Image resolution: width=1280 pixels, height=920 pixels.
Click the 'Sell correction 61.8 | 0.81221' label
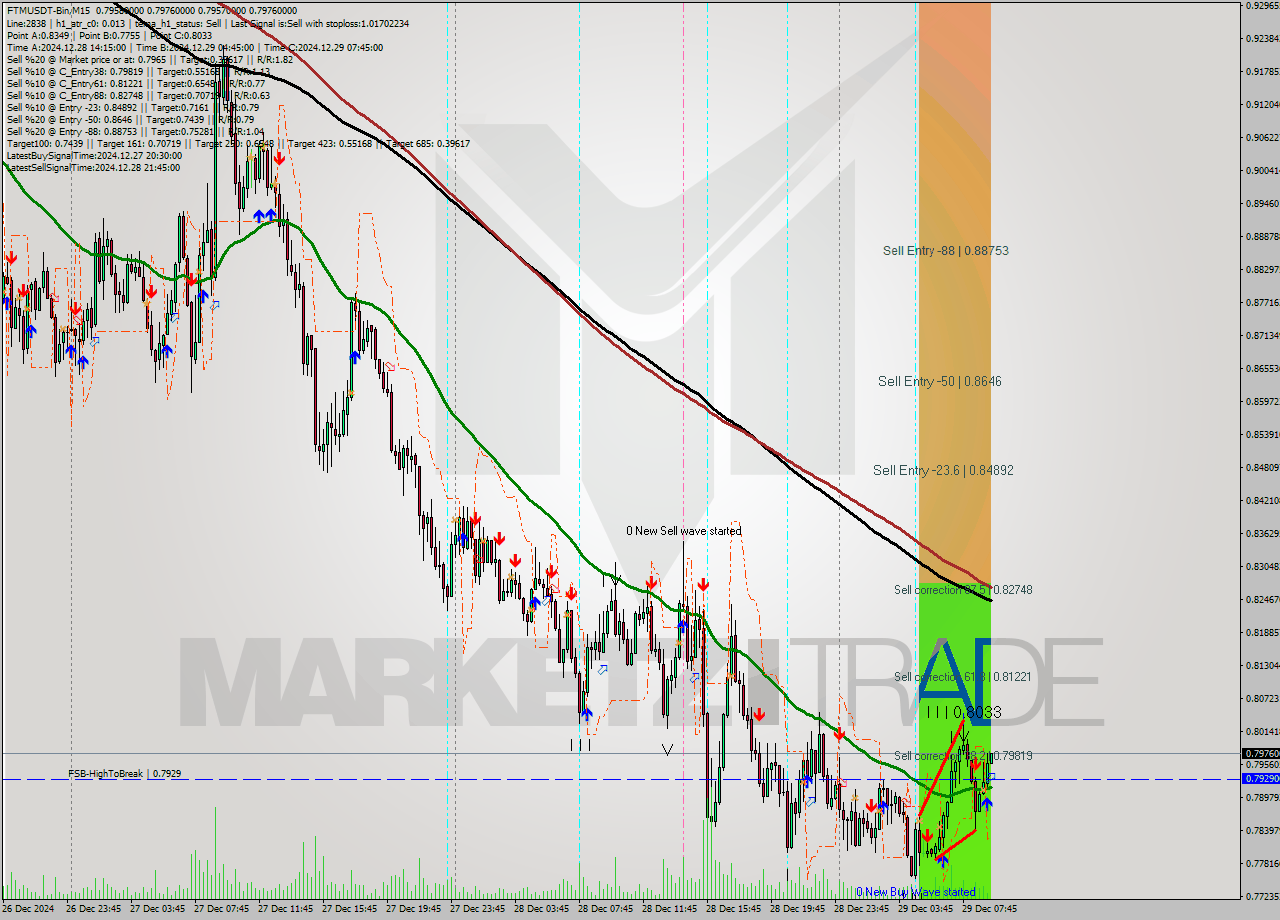point(963,677)
